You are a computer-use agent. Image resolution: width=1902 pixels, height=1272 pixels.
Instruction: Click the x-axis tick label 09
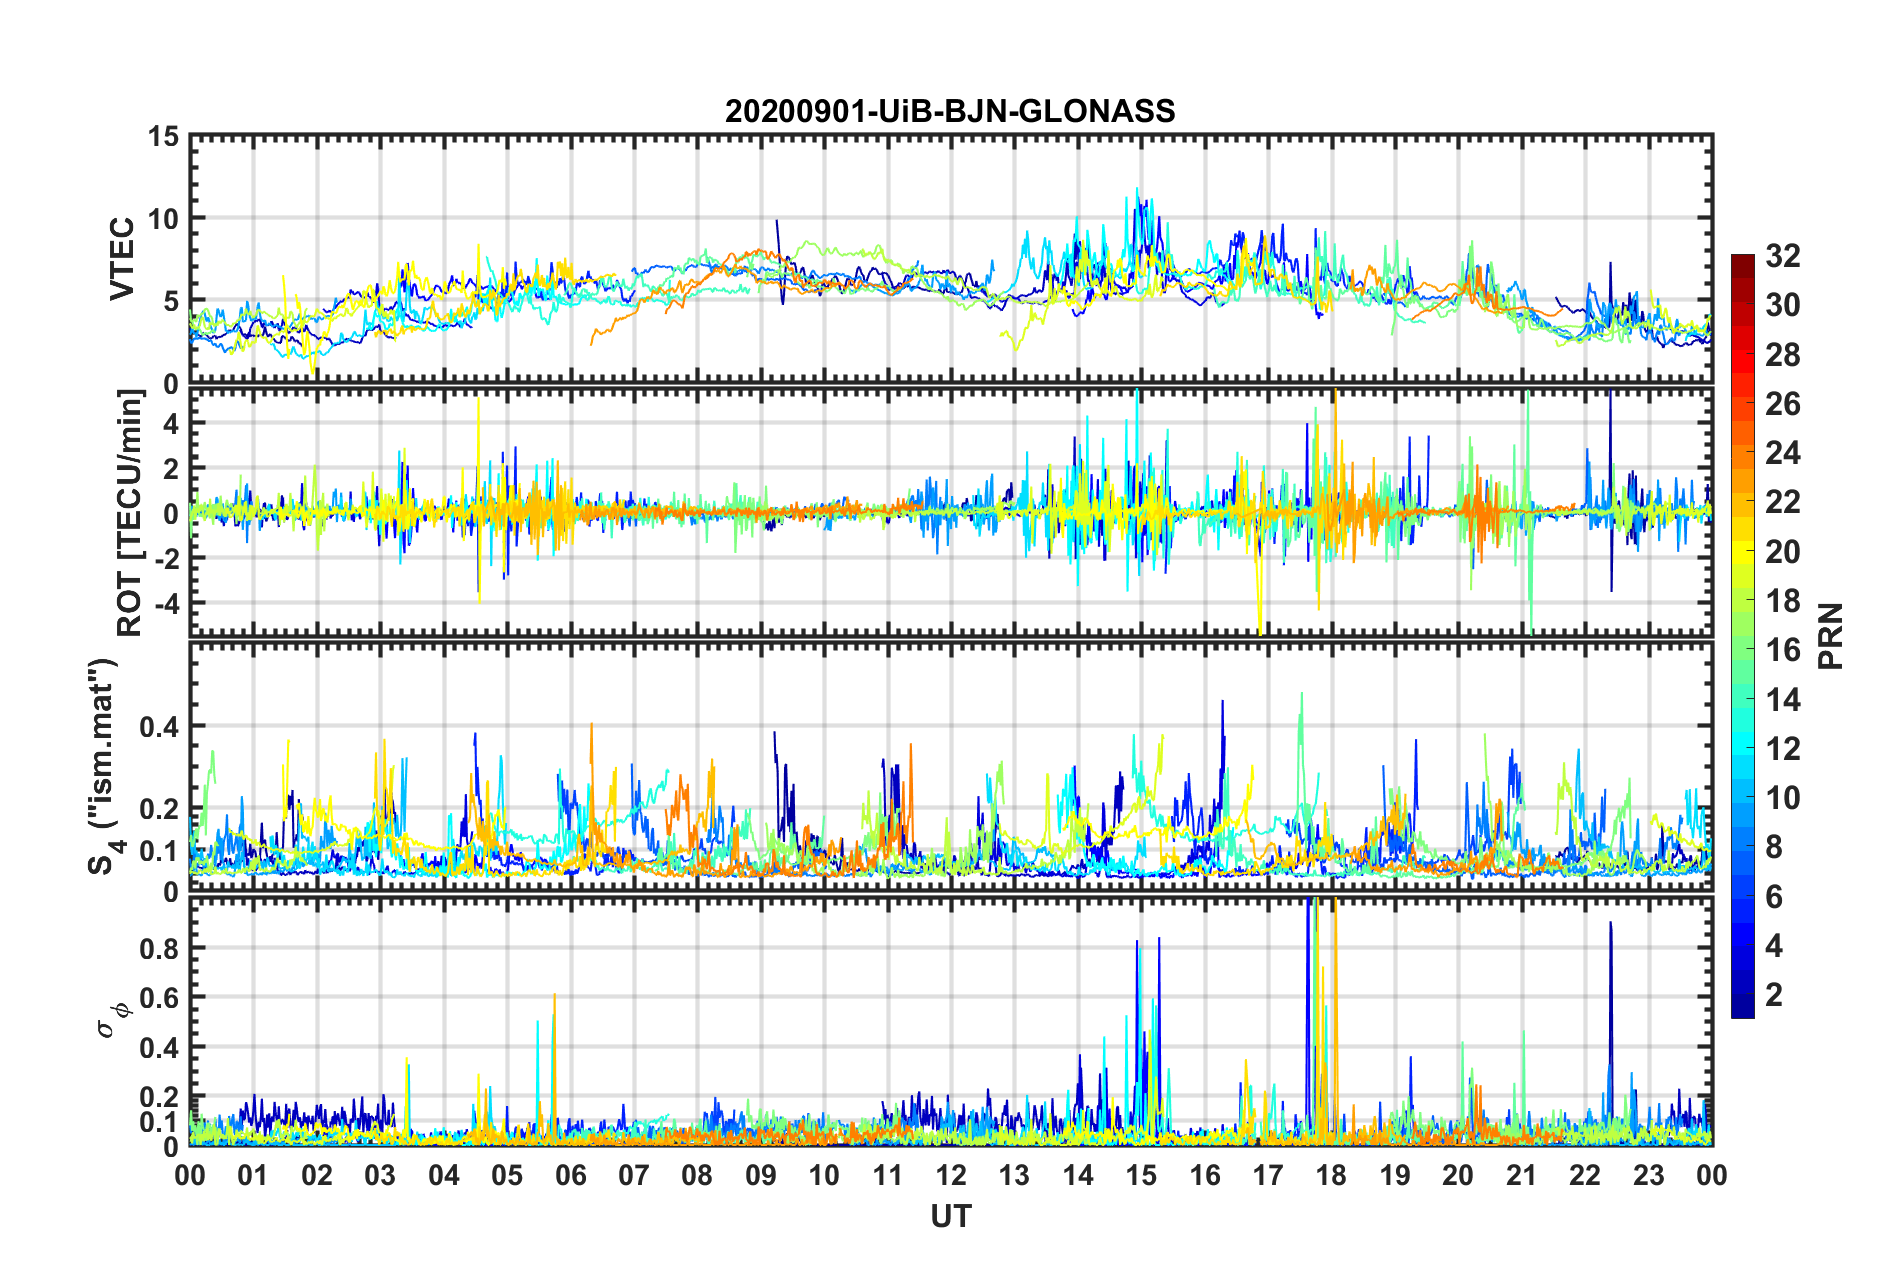[761, 1174]
